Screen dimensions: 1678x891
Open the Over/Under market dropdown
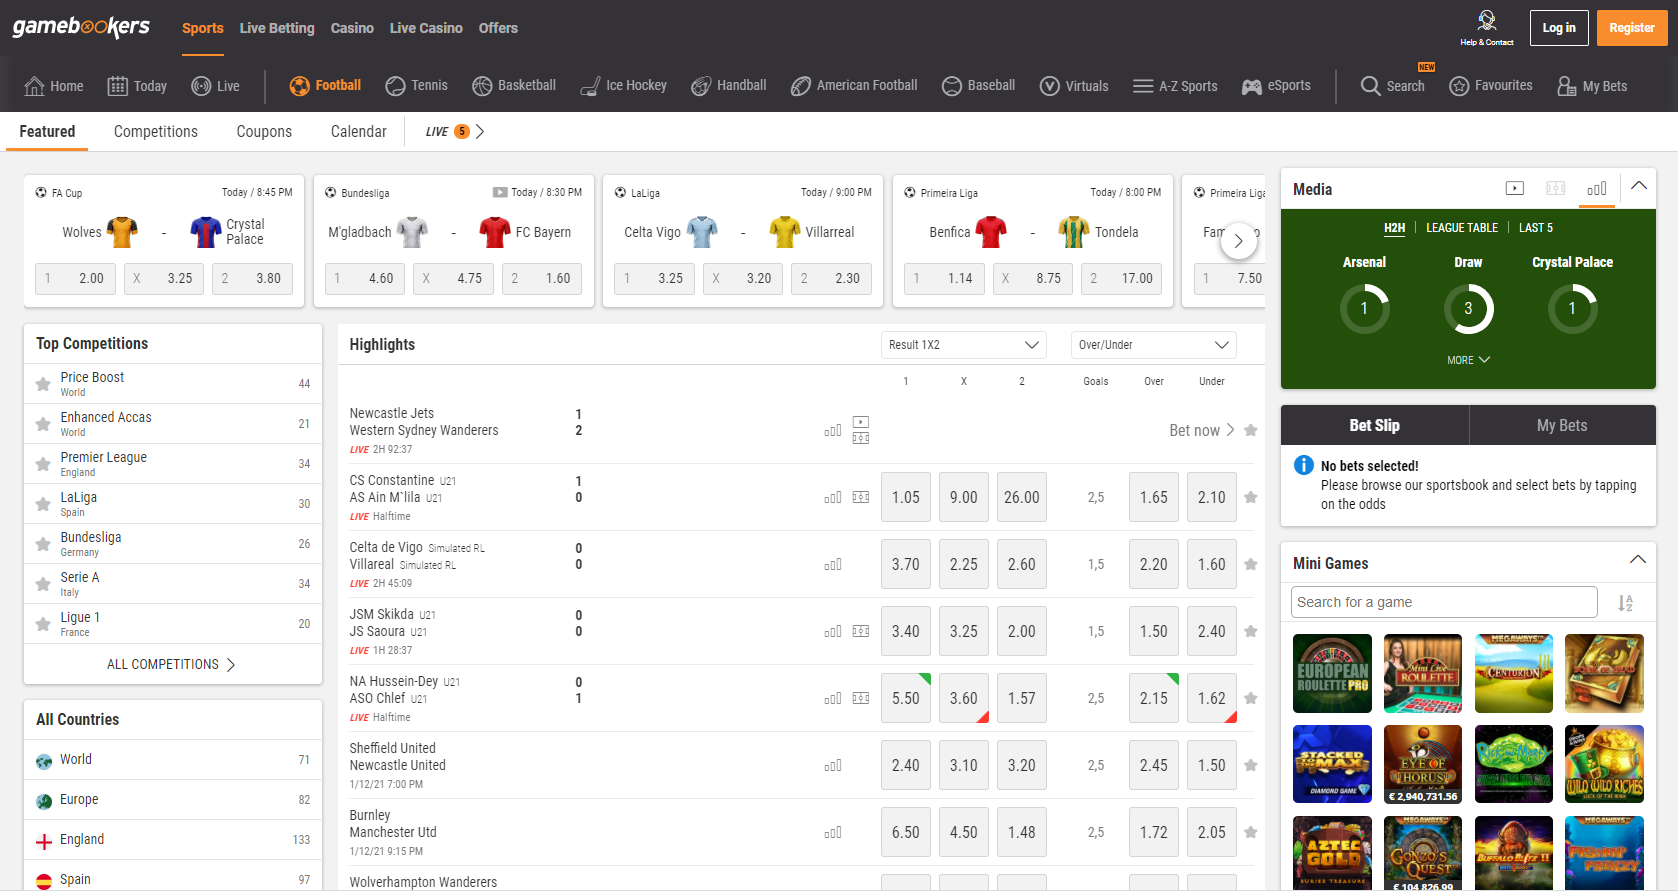[x=1154, y=345]
